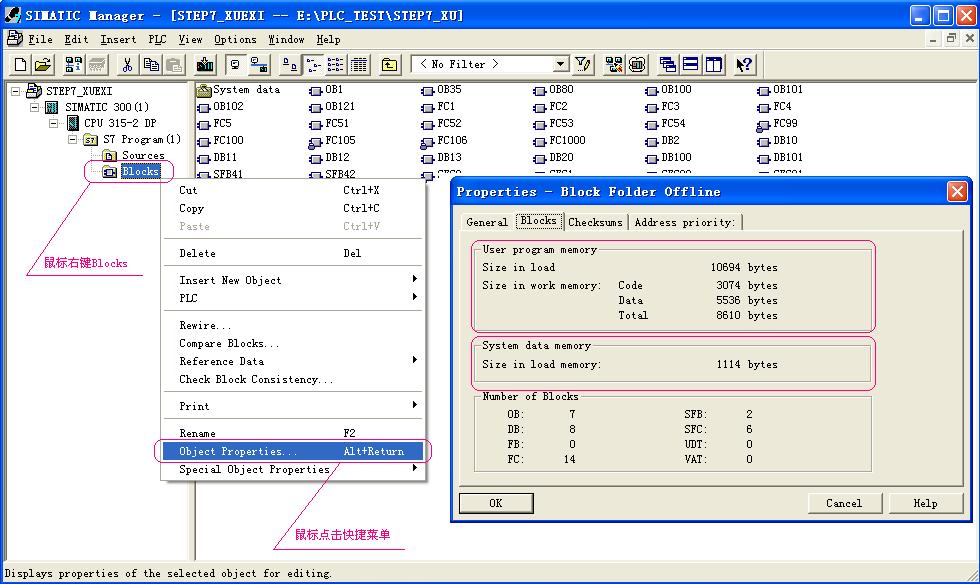Choose Check Block Consistency entry
The image size is (980, 584).
[292, 380]
